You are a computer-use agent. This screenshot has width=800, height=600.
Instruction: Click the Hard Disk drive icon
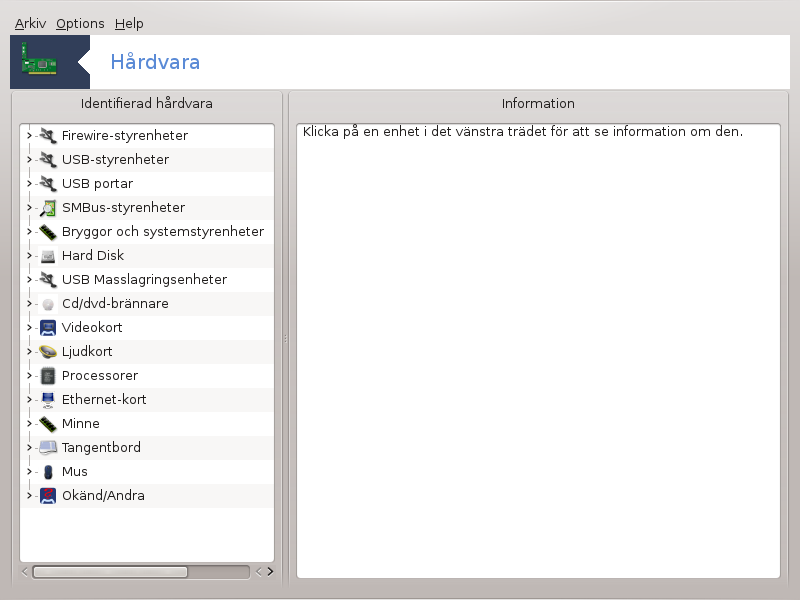[x=48, y=256]
